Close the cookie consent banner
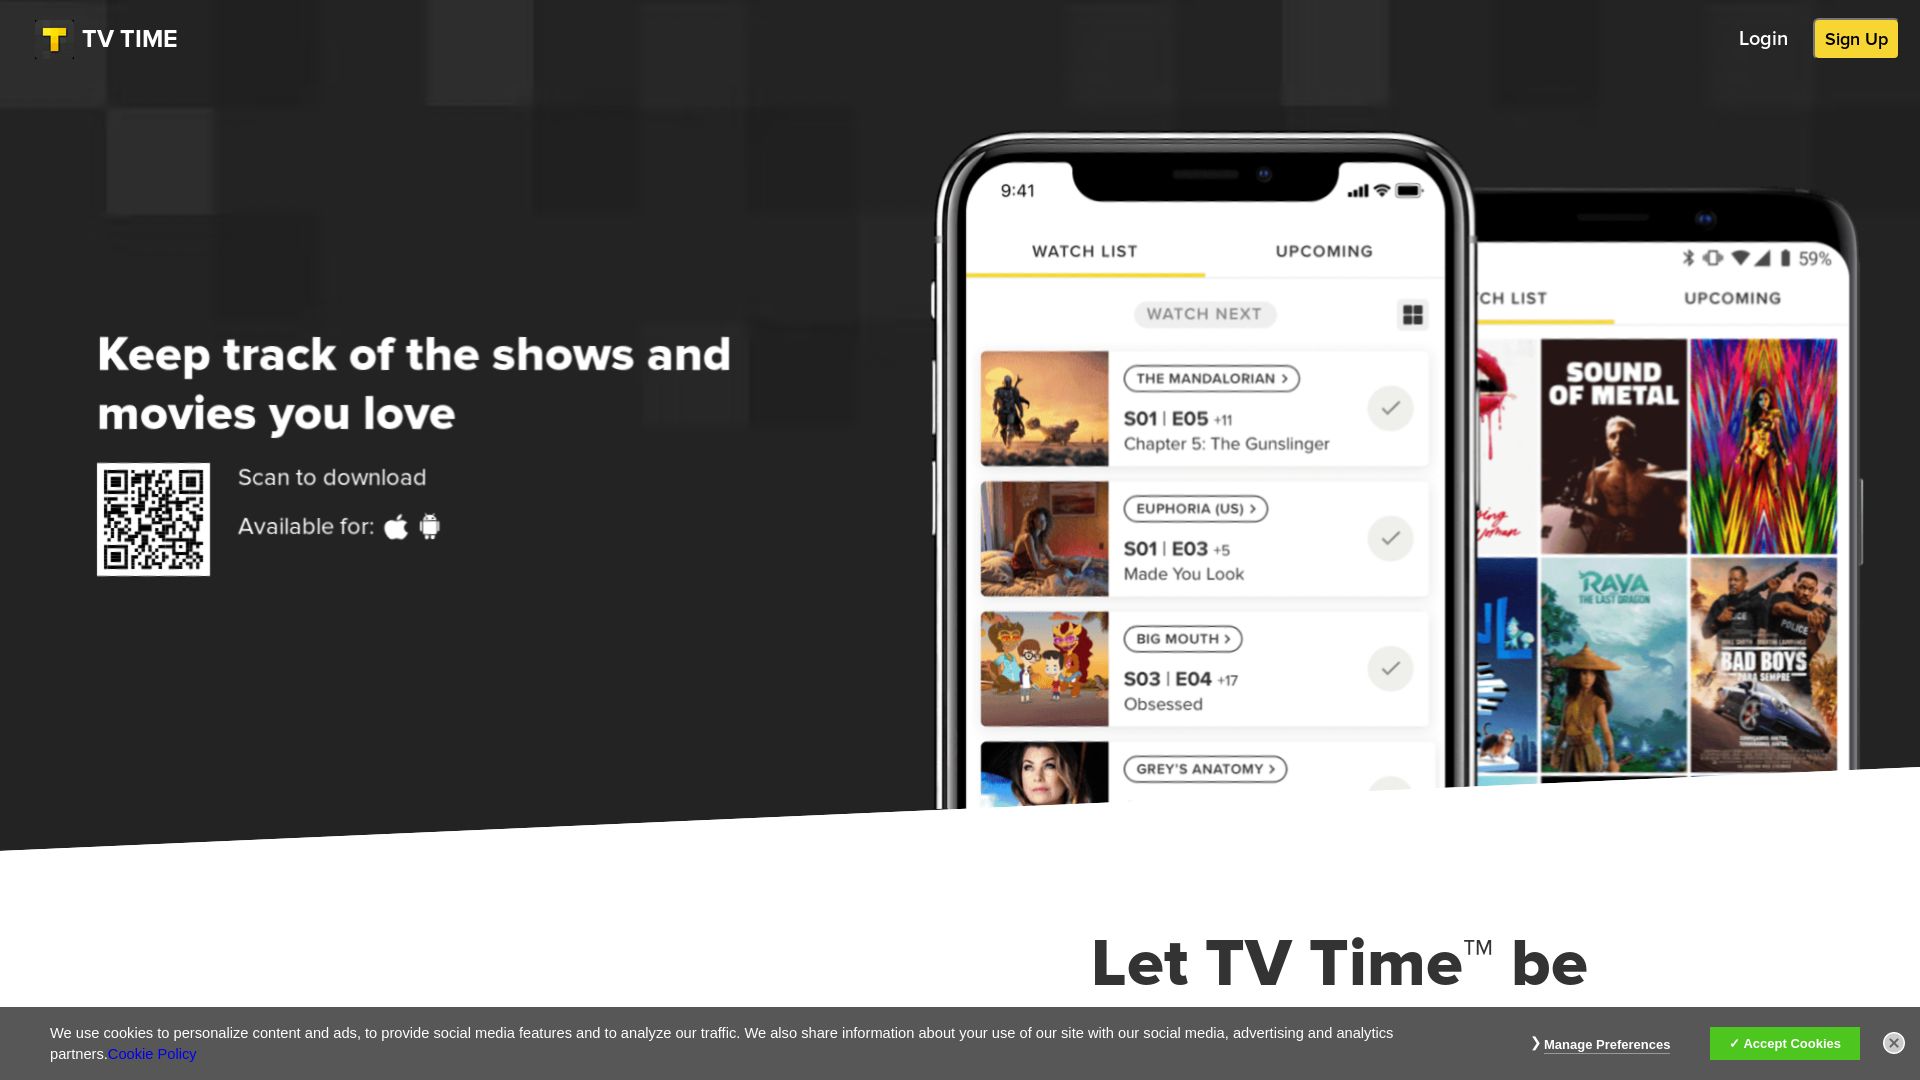This screenshot has width=1920, height=1080. 1894,1043
